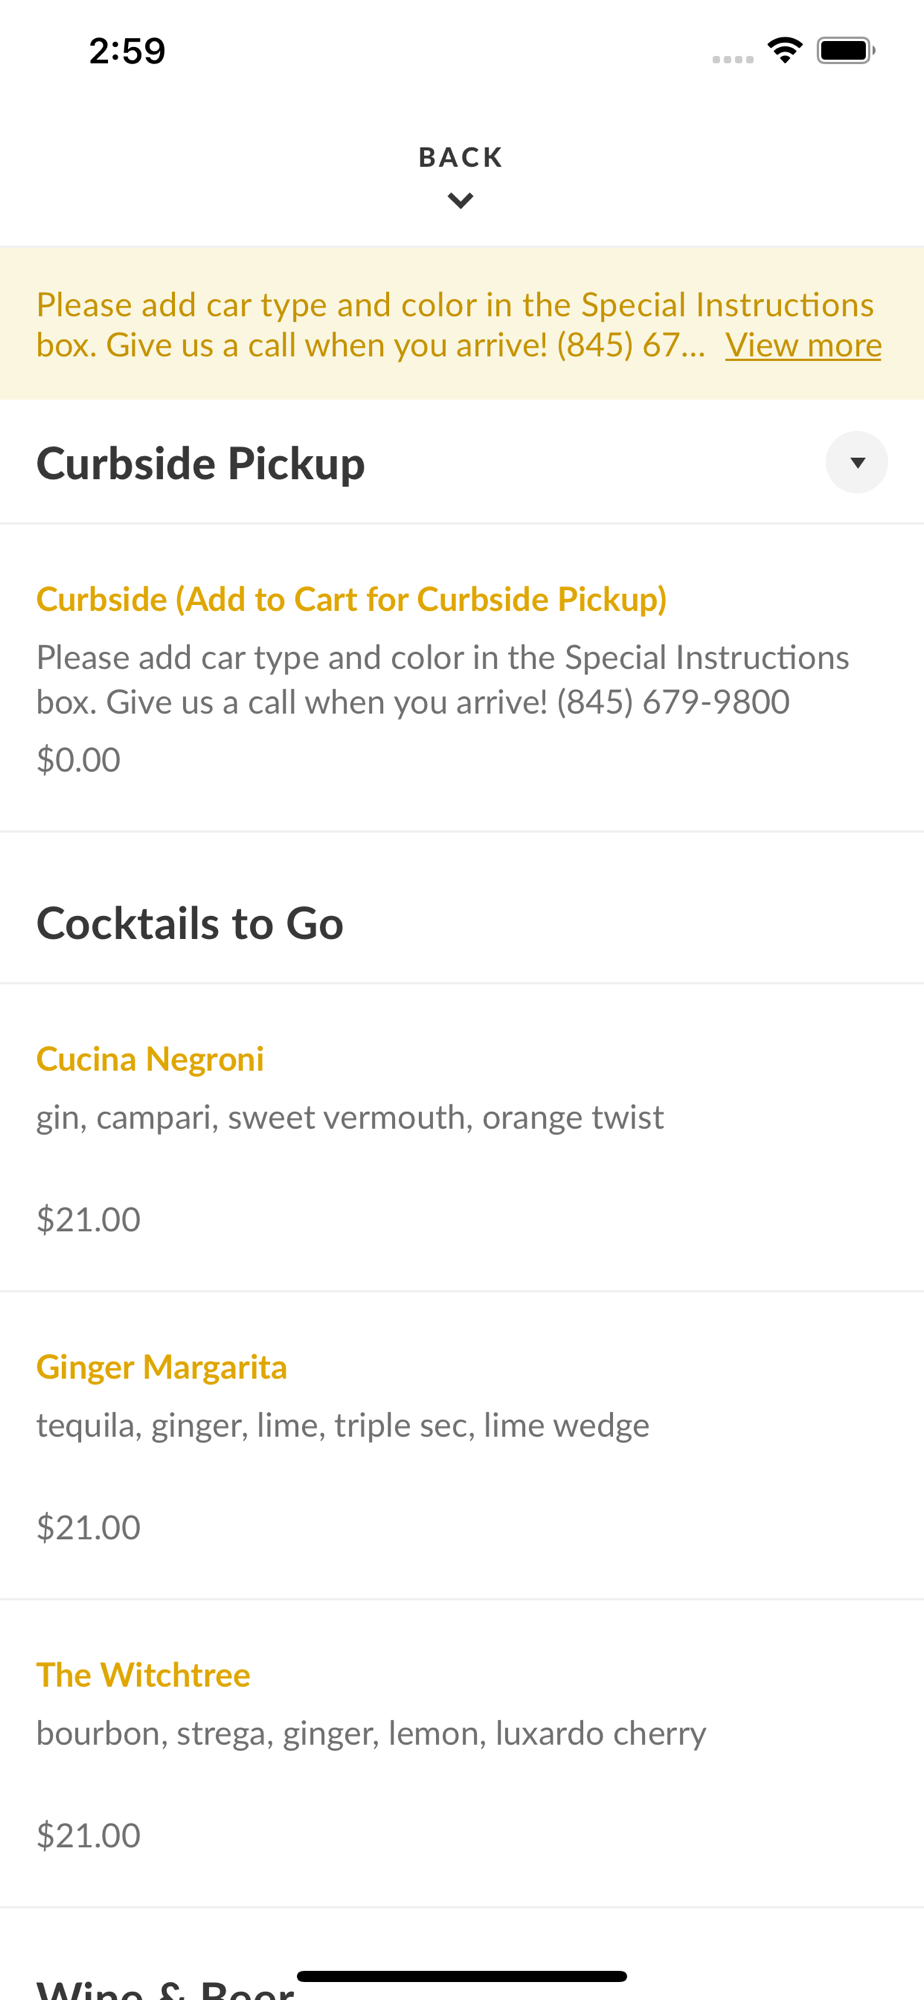The image size is (924, 2000).
Task: Open Curbside Add to Cart item
Action: click(351, 599)
